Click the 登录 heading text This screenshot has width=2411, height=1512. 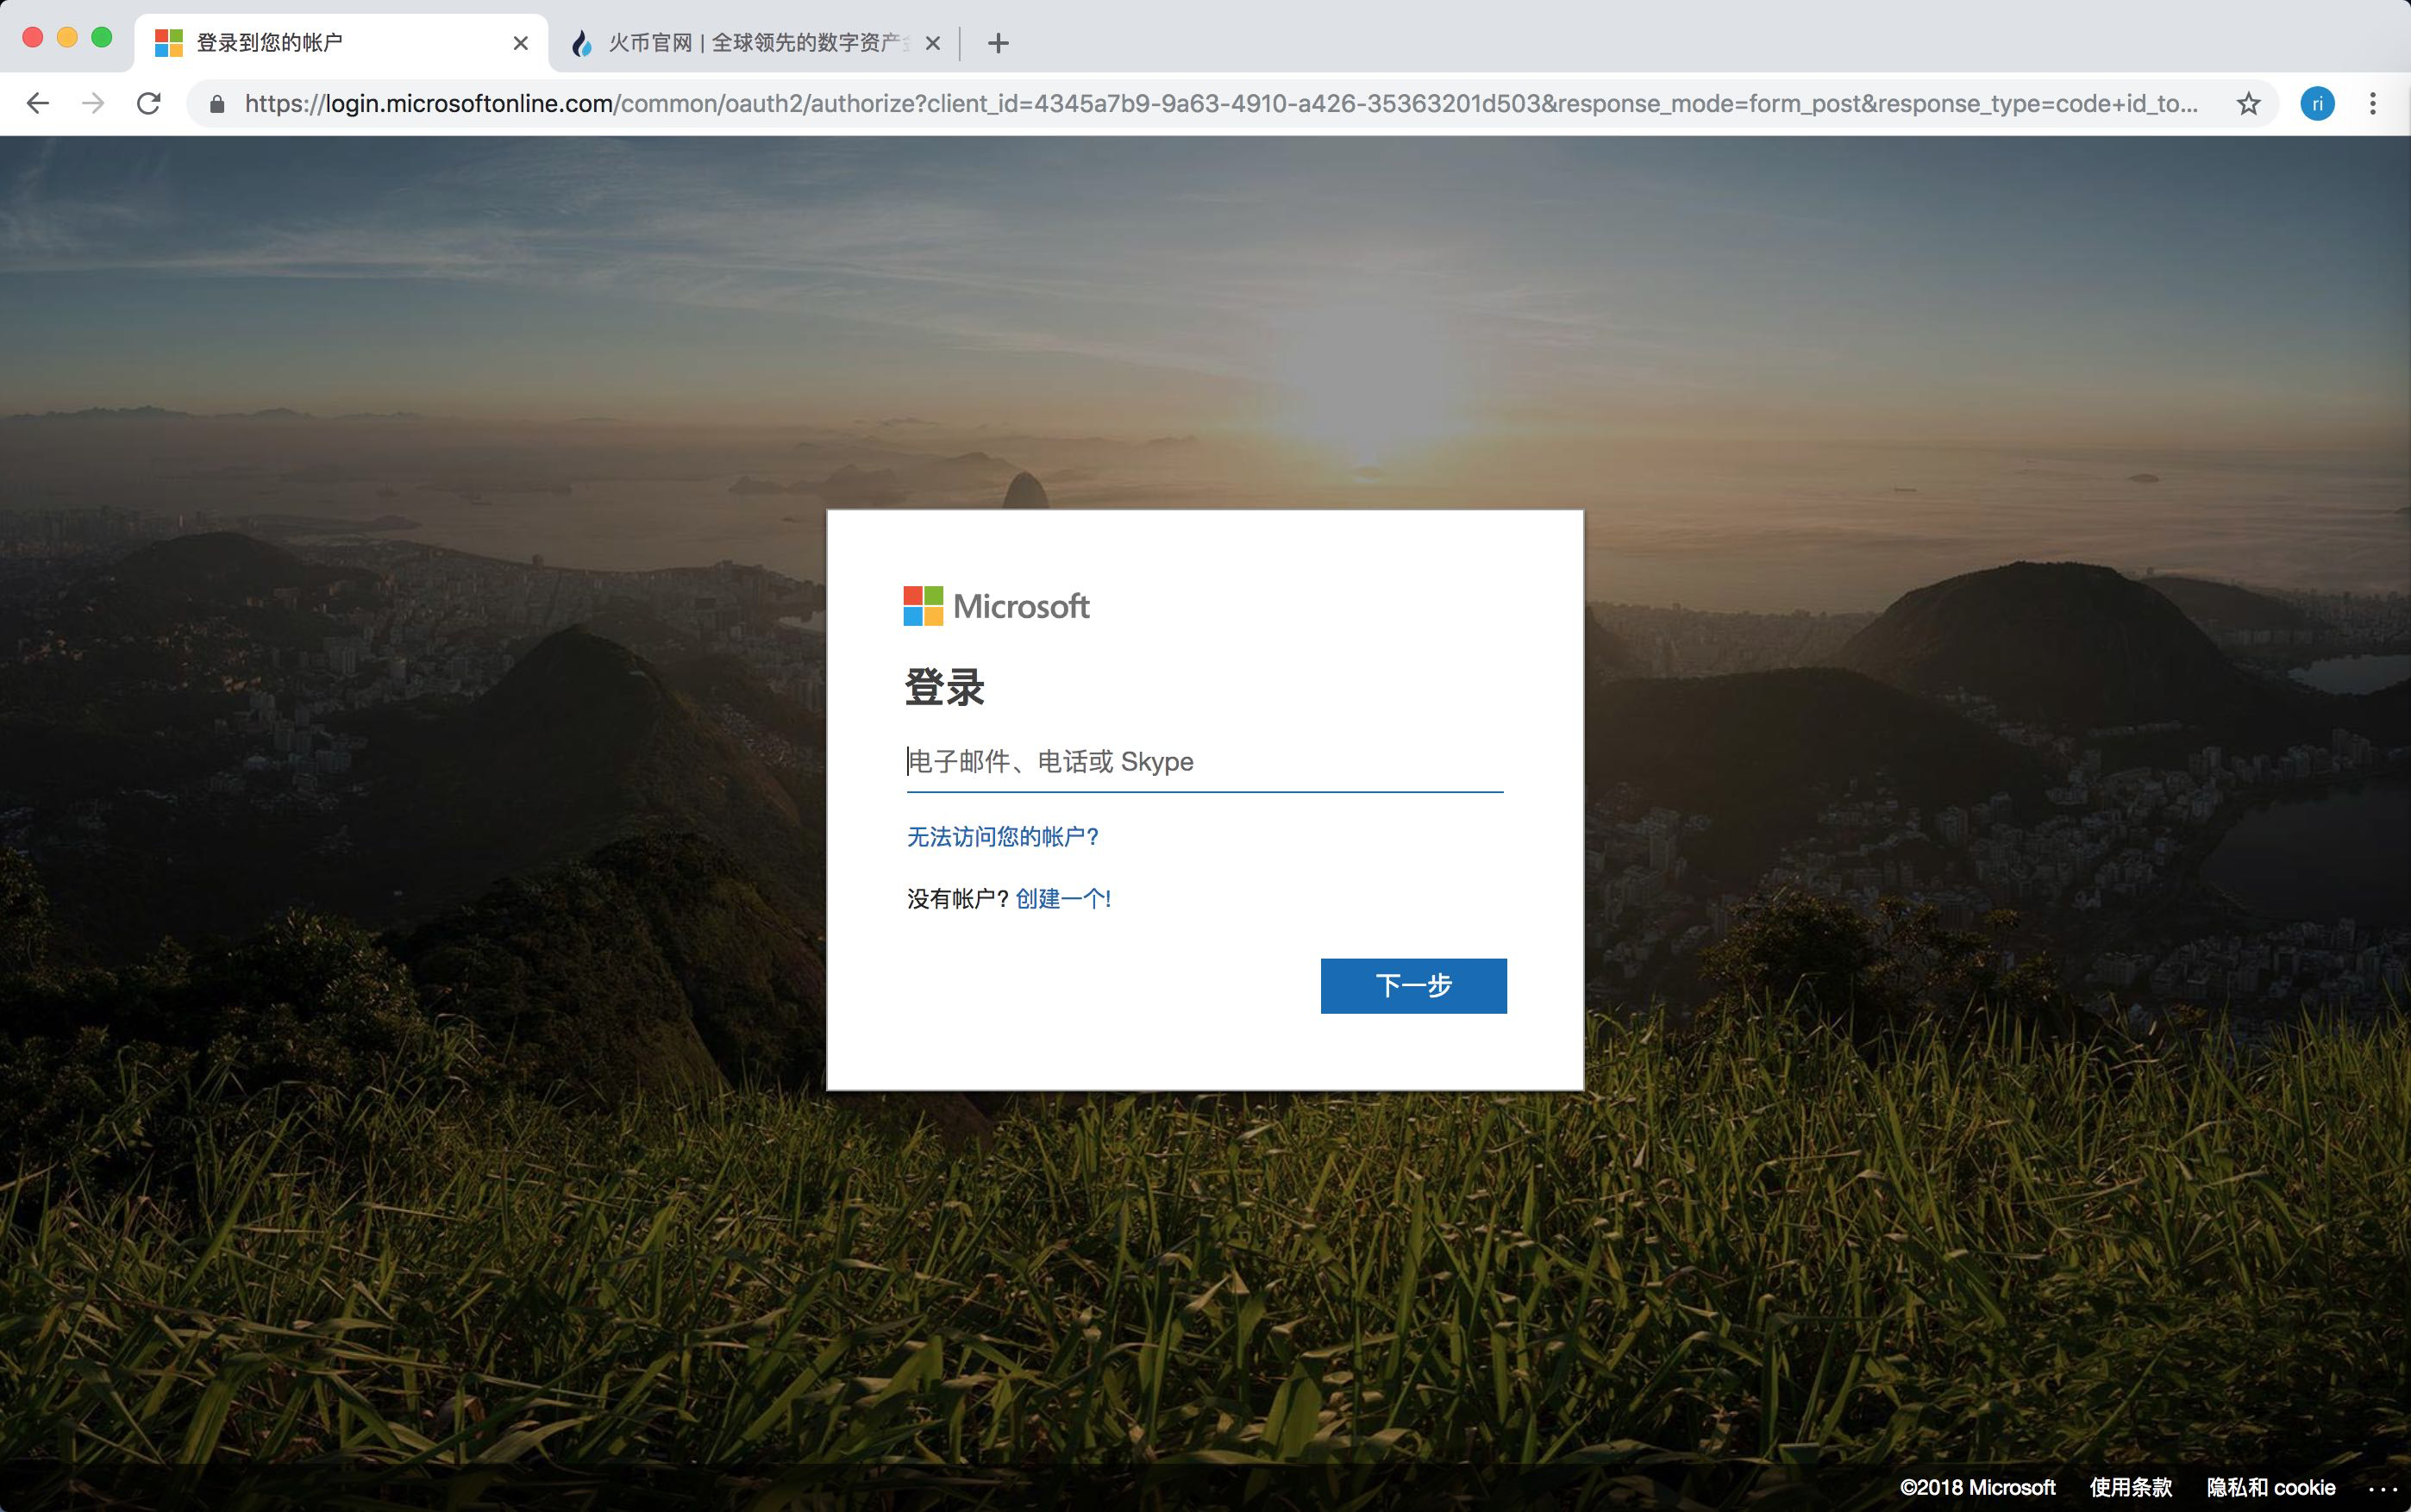coord(945,687)
